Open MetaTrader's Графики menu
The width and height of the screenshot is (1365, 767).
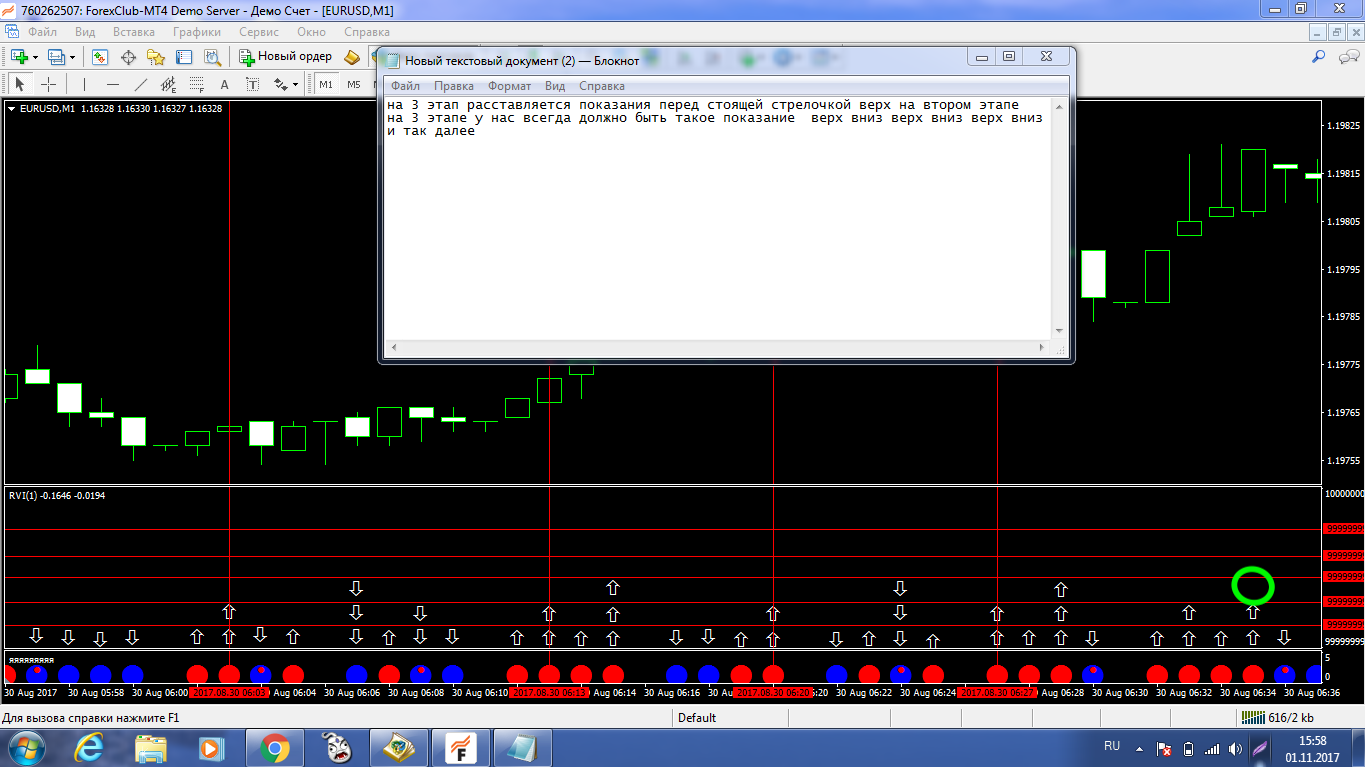197,32
